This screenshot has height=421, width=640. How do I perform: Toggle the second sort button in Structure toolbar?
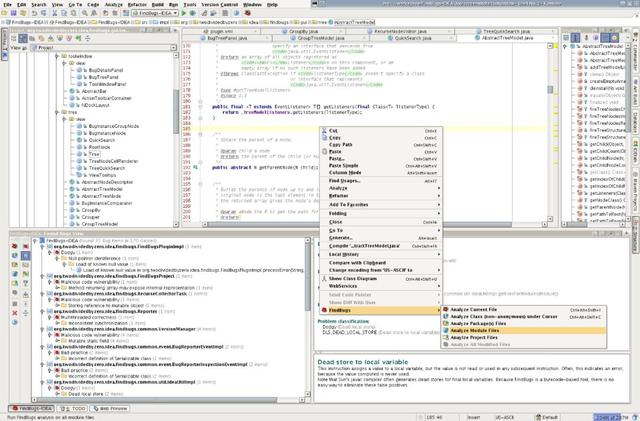tap(576, 38)
